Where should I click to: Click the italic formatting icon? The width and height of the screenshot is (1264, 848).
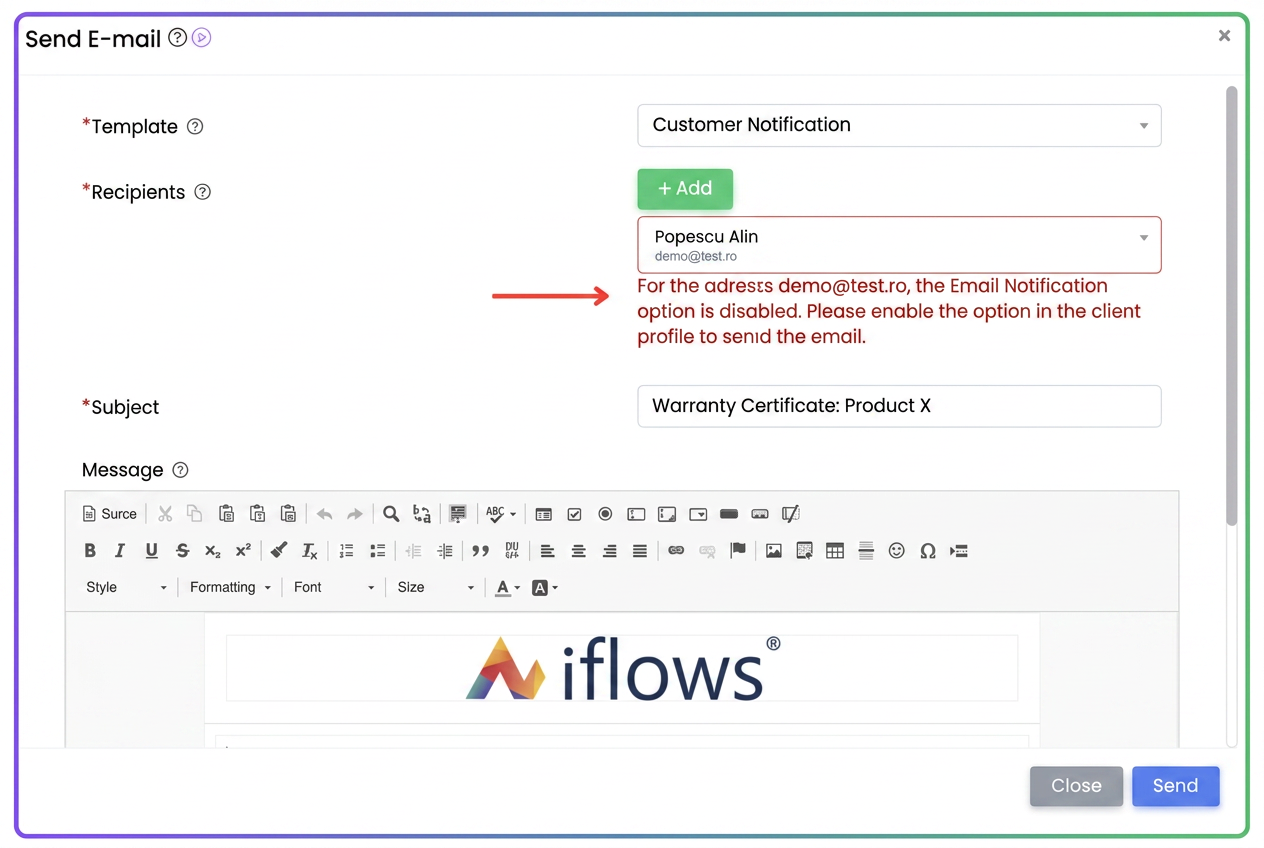pyautogui.click(x=120, y=551)
